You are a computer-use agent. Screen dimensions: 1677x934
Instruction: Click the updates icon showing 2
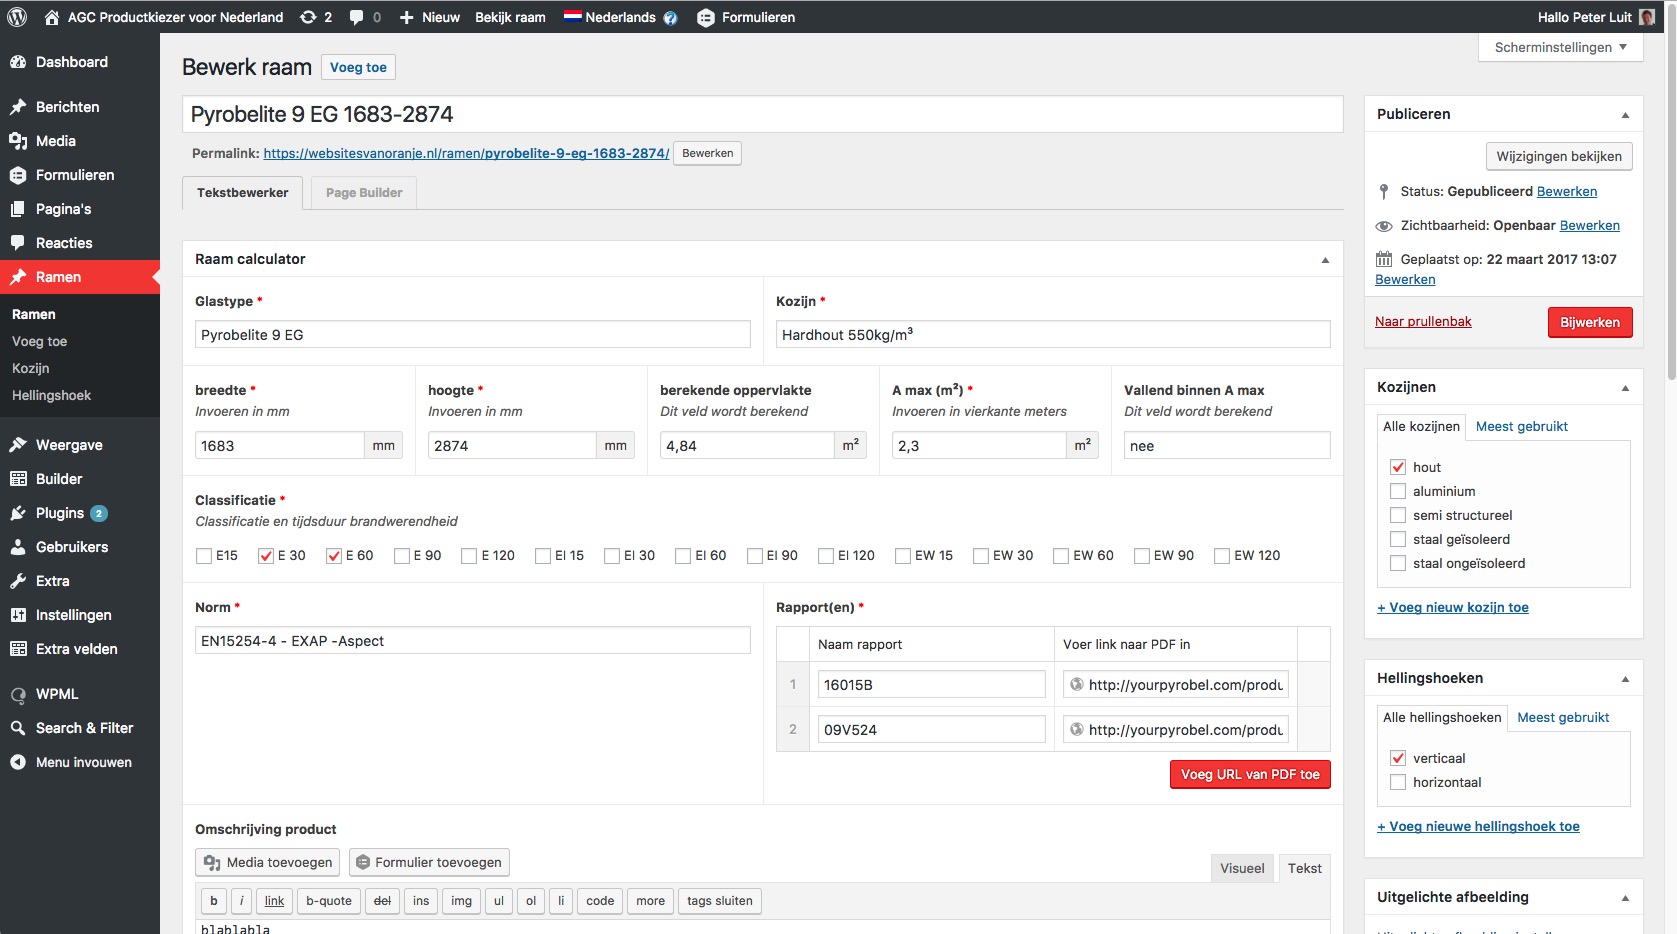308,17
